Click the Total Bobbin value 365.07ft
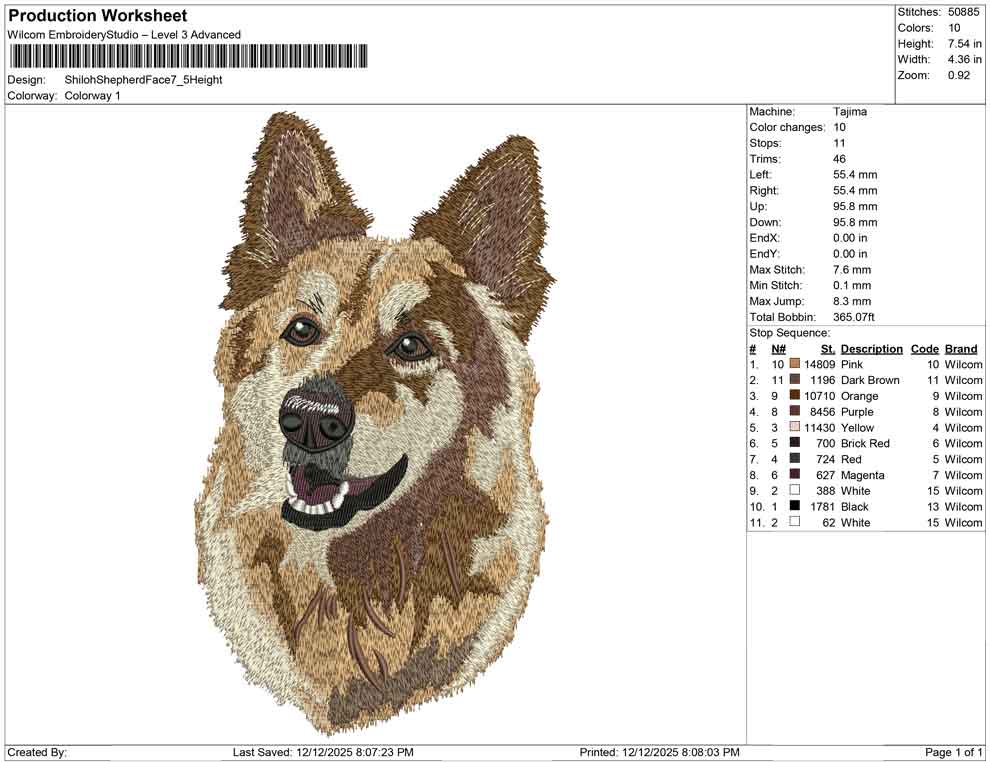This screenshot has width=990, height=762. coord(855,316)
